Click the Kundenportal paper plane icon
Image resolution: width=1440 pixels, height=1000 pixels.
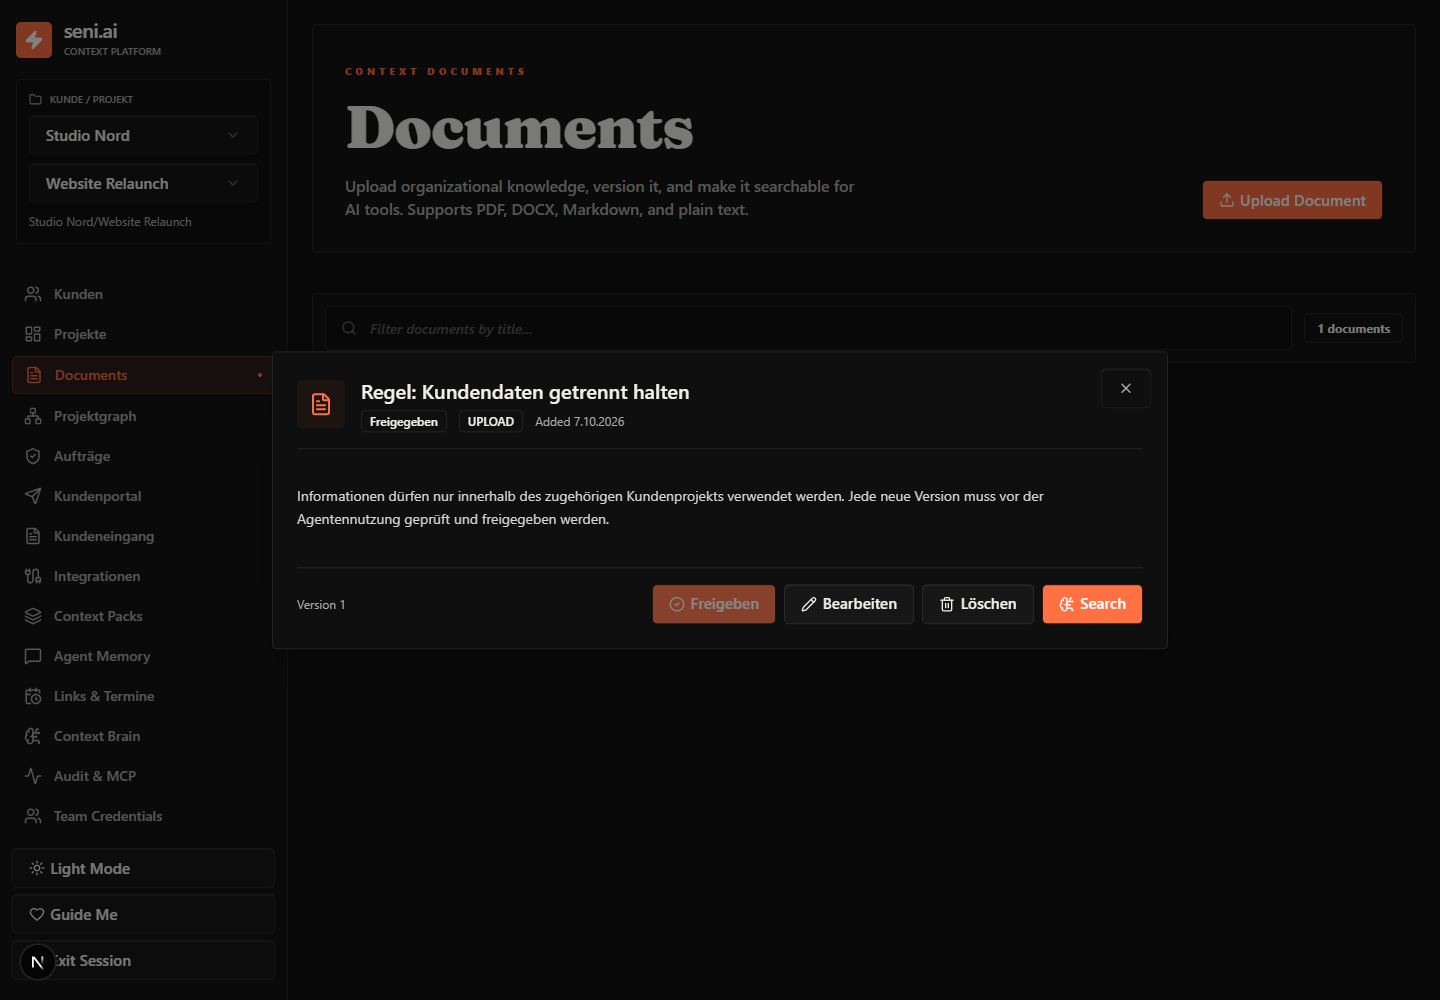click(33, 496)
